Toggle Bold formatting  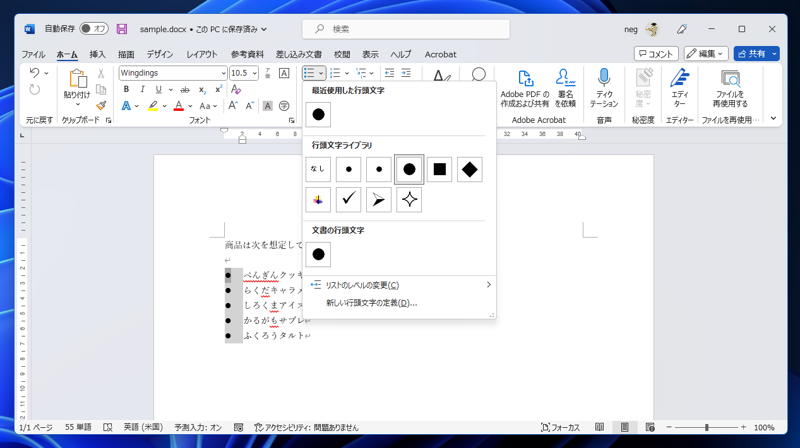pos(126,89)
